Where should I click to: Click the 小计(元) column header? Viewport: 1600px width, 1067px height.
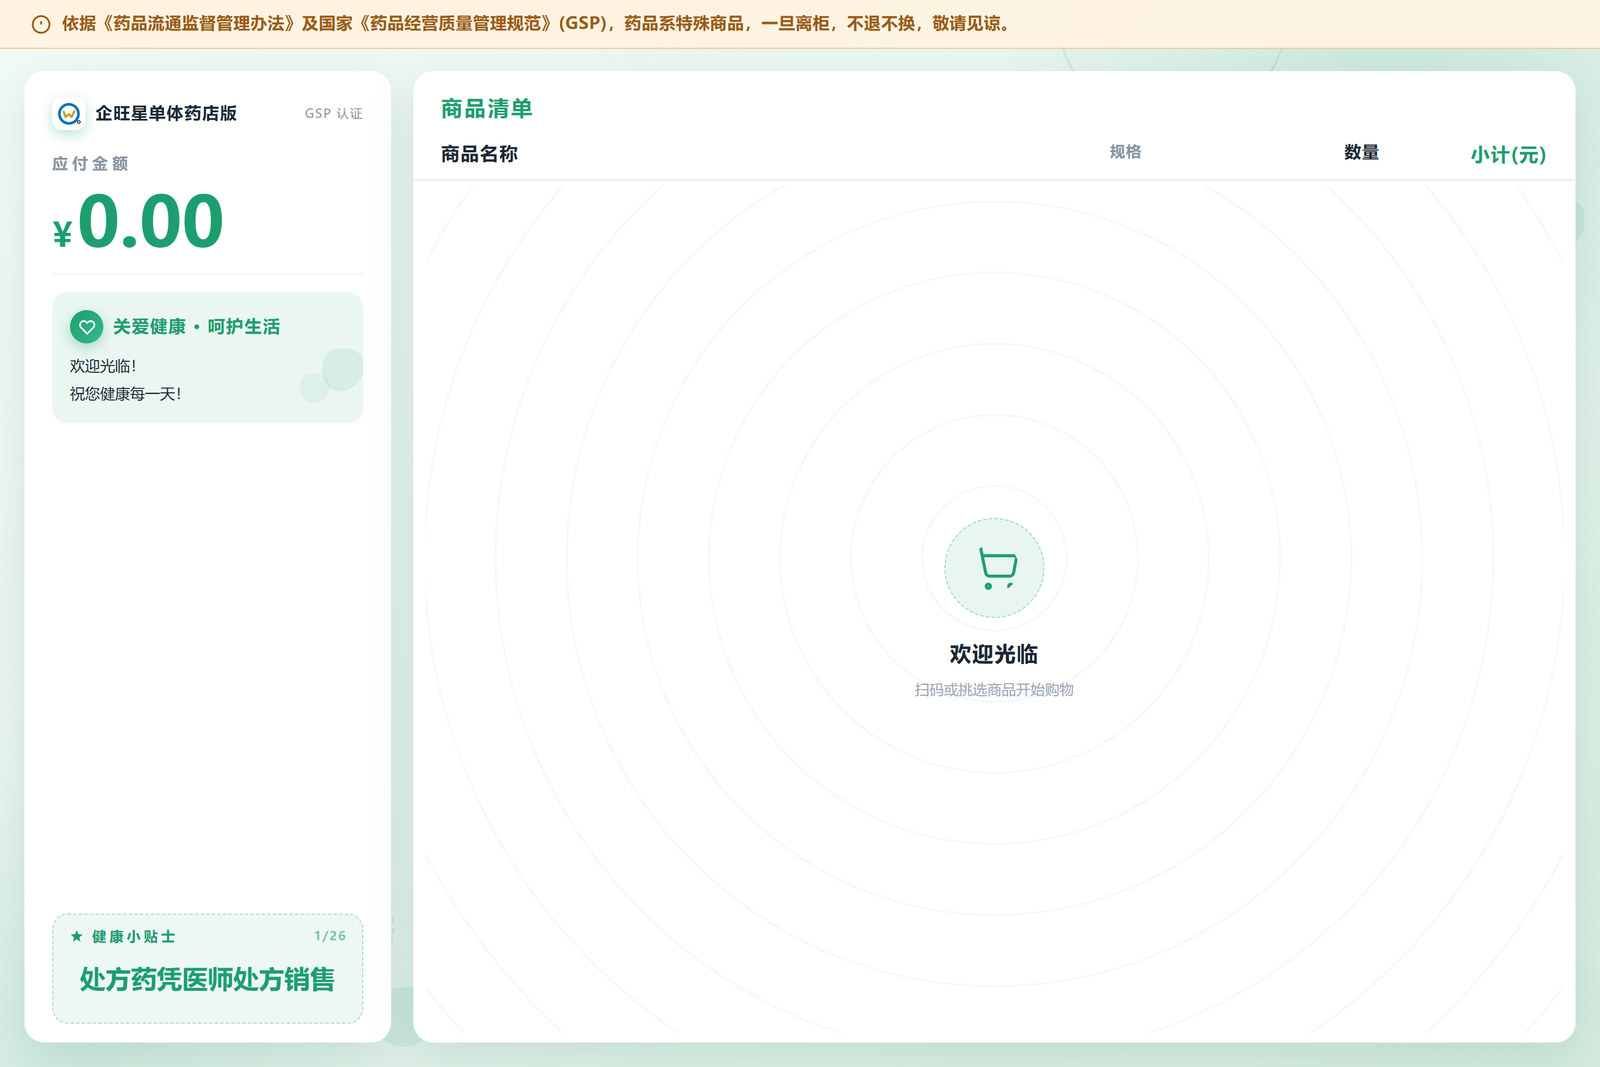1508,155
